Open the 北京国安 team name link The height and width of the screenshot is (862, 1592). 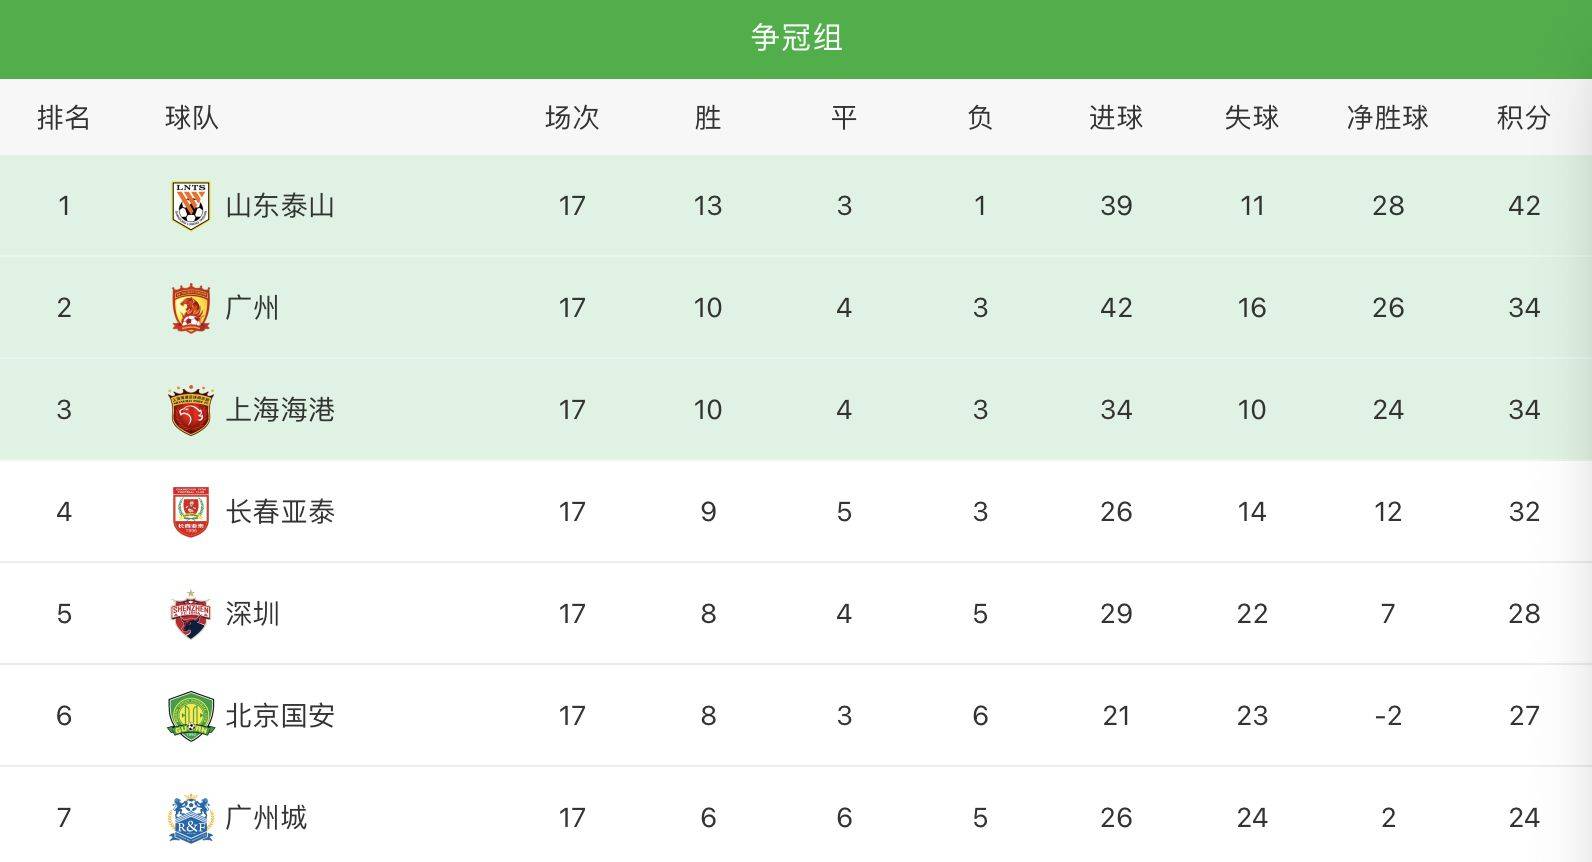coord(280,716)
